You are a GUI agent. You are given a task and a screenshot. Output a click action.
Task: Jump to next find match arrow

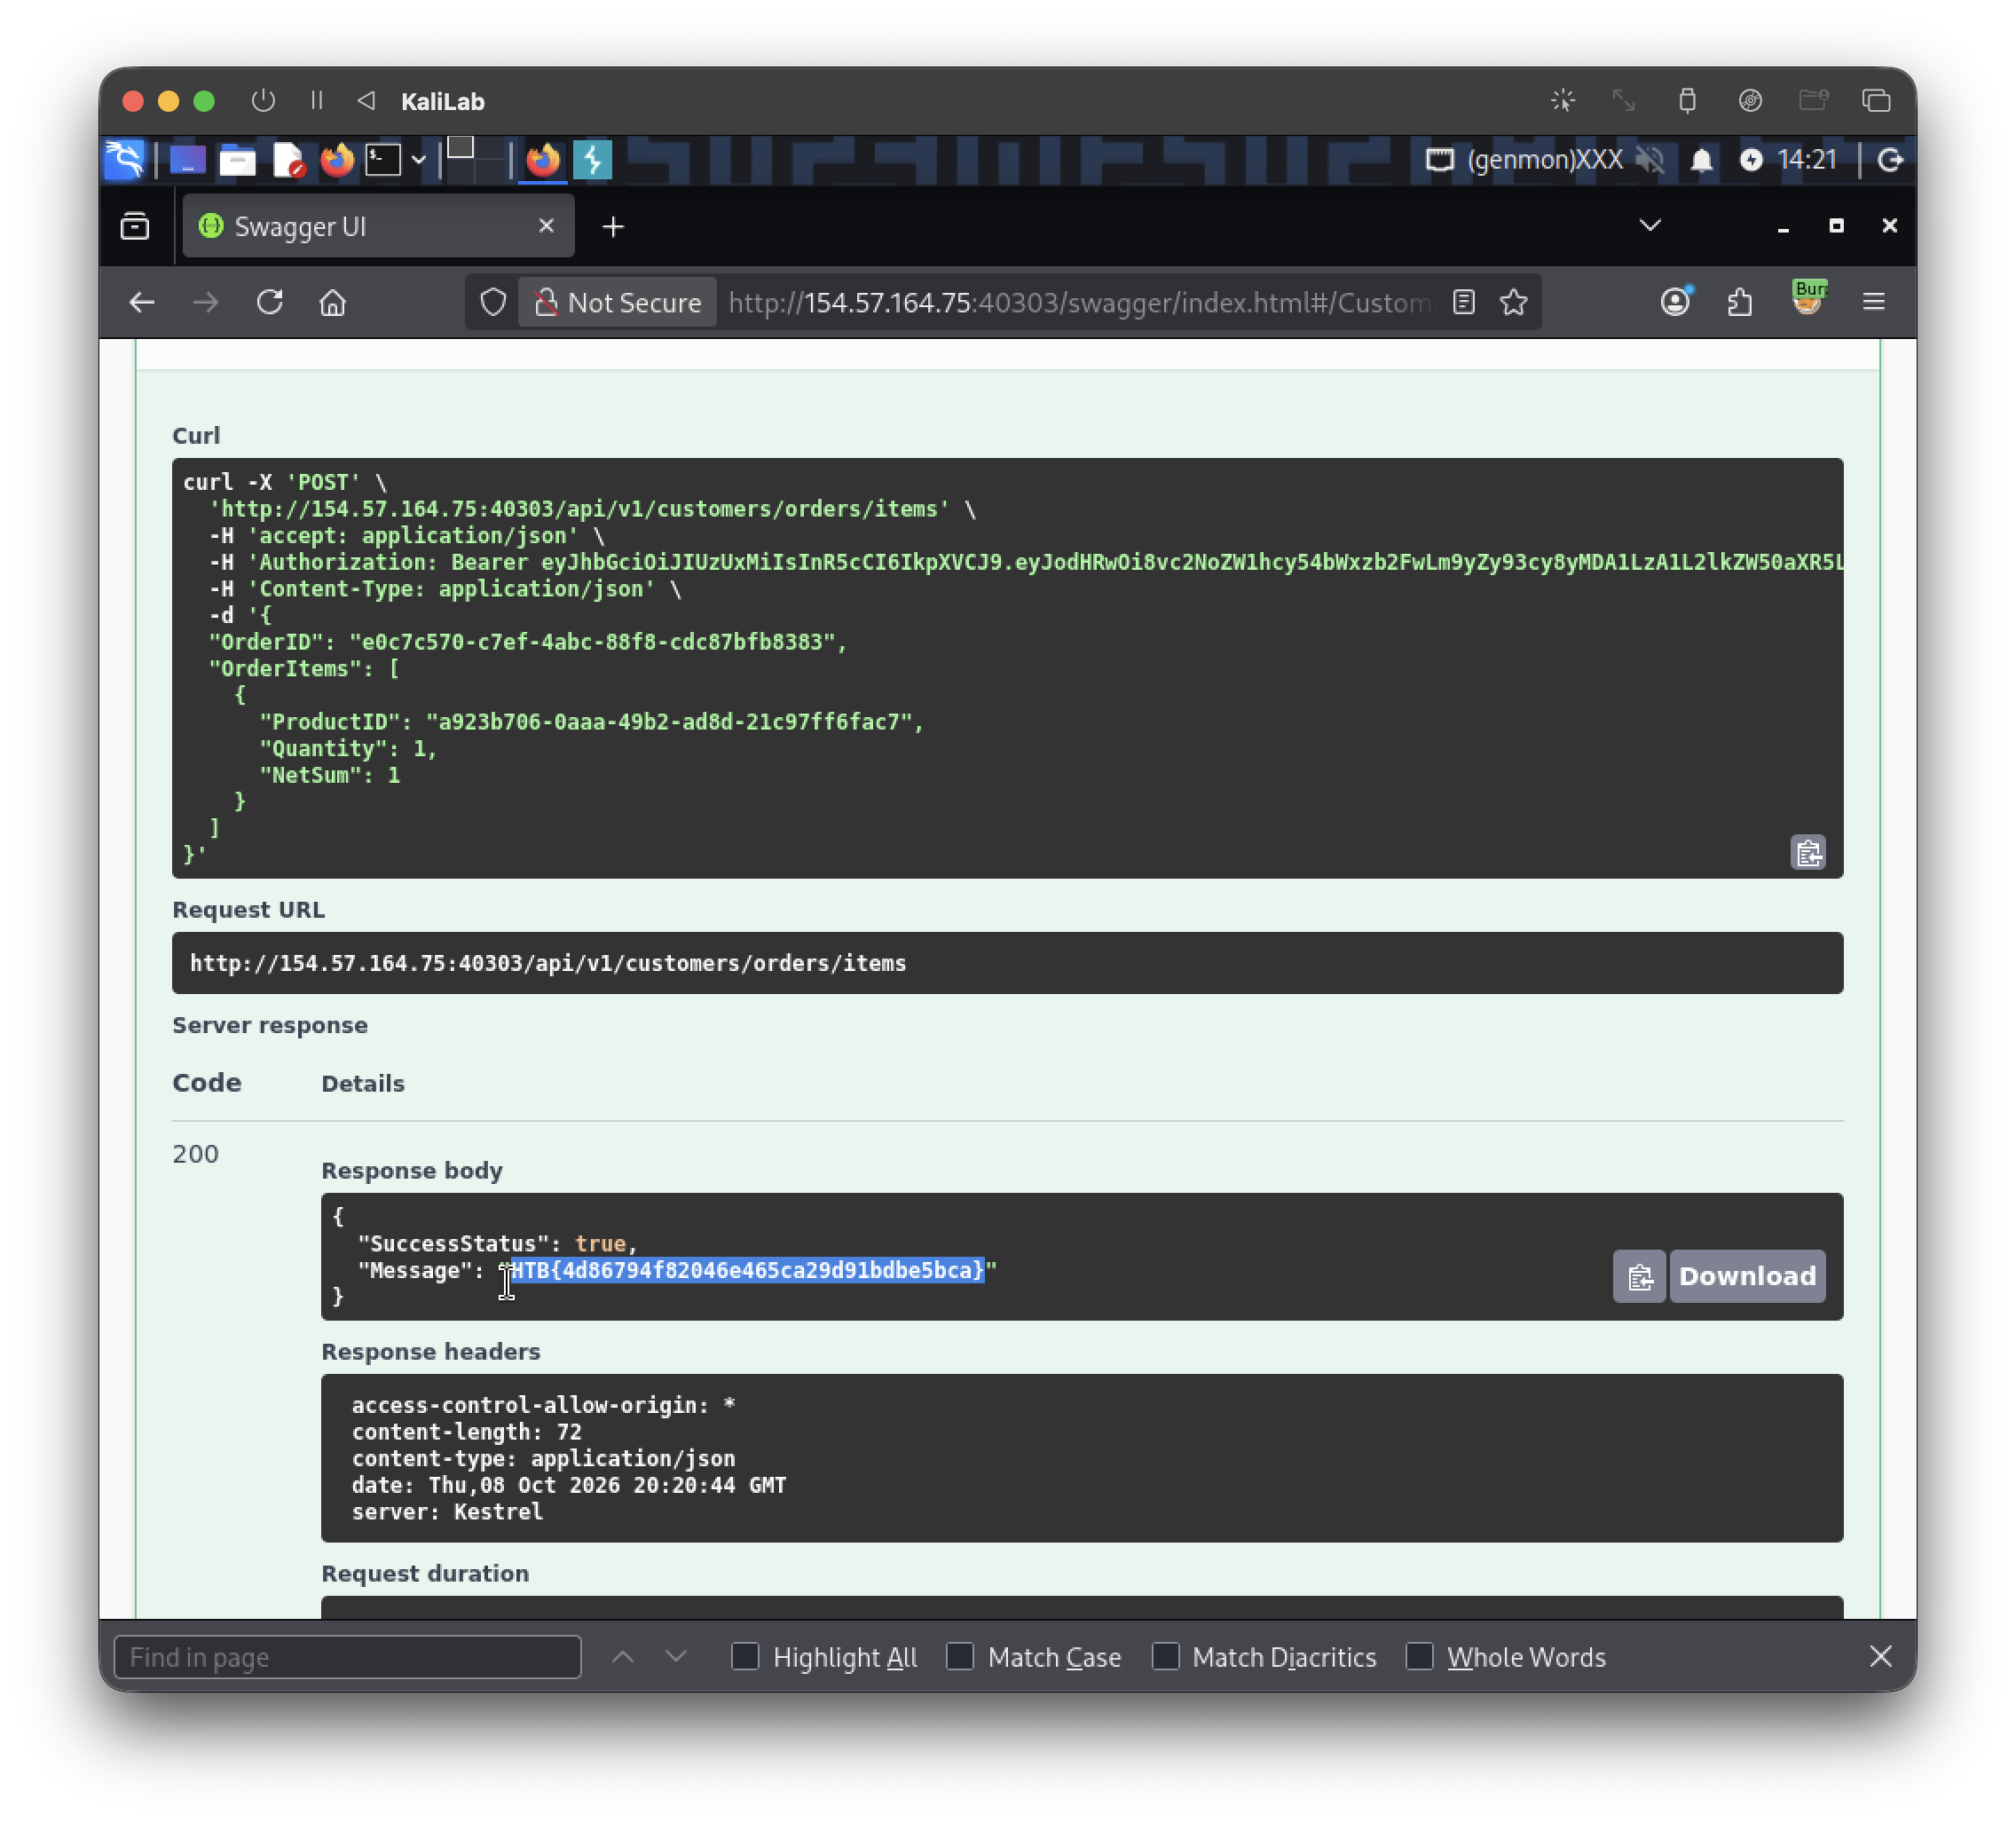676,1656
